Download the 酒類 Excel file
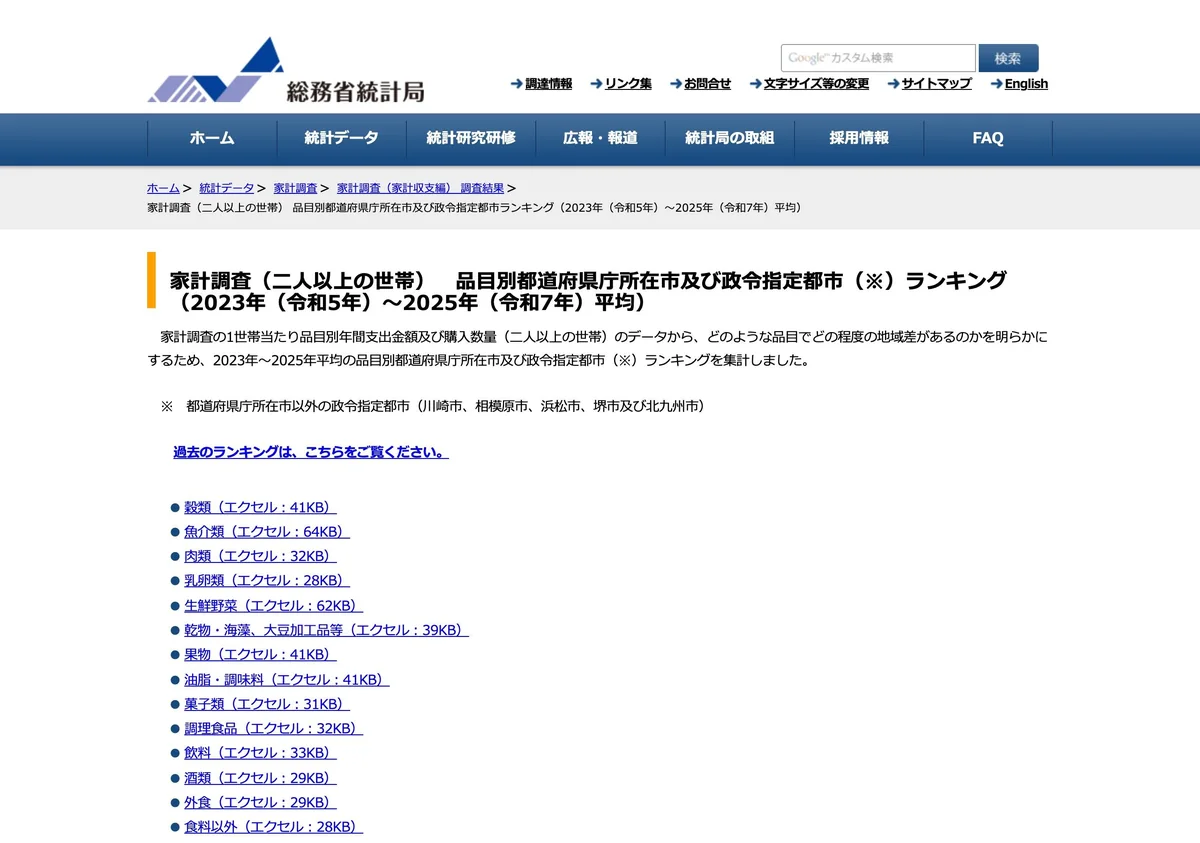The image size is (1200, 843). pos(260,778)
